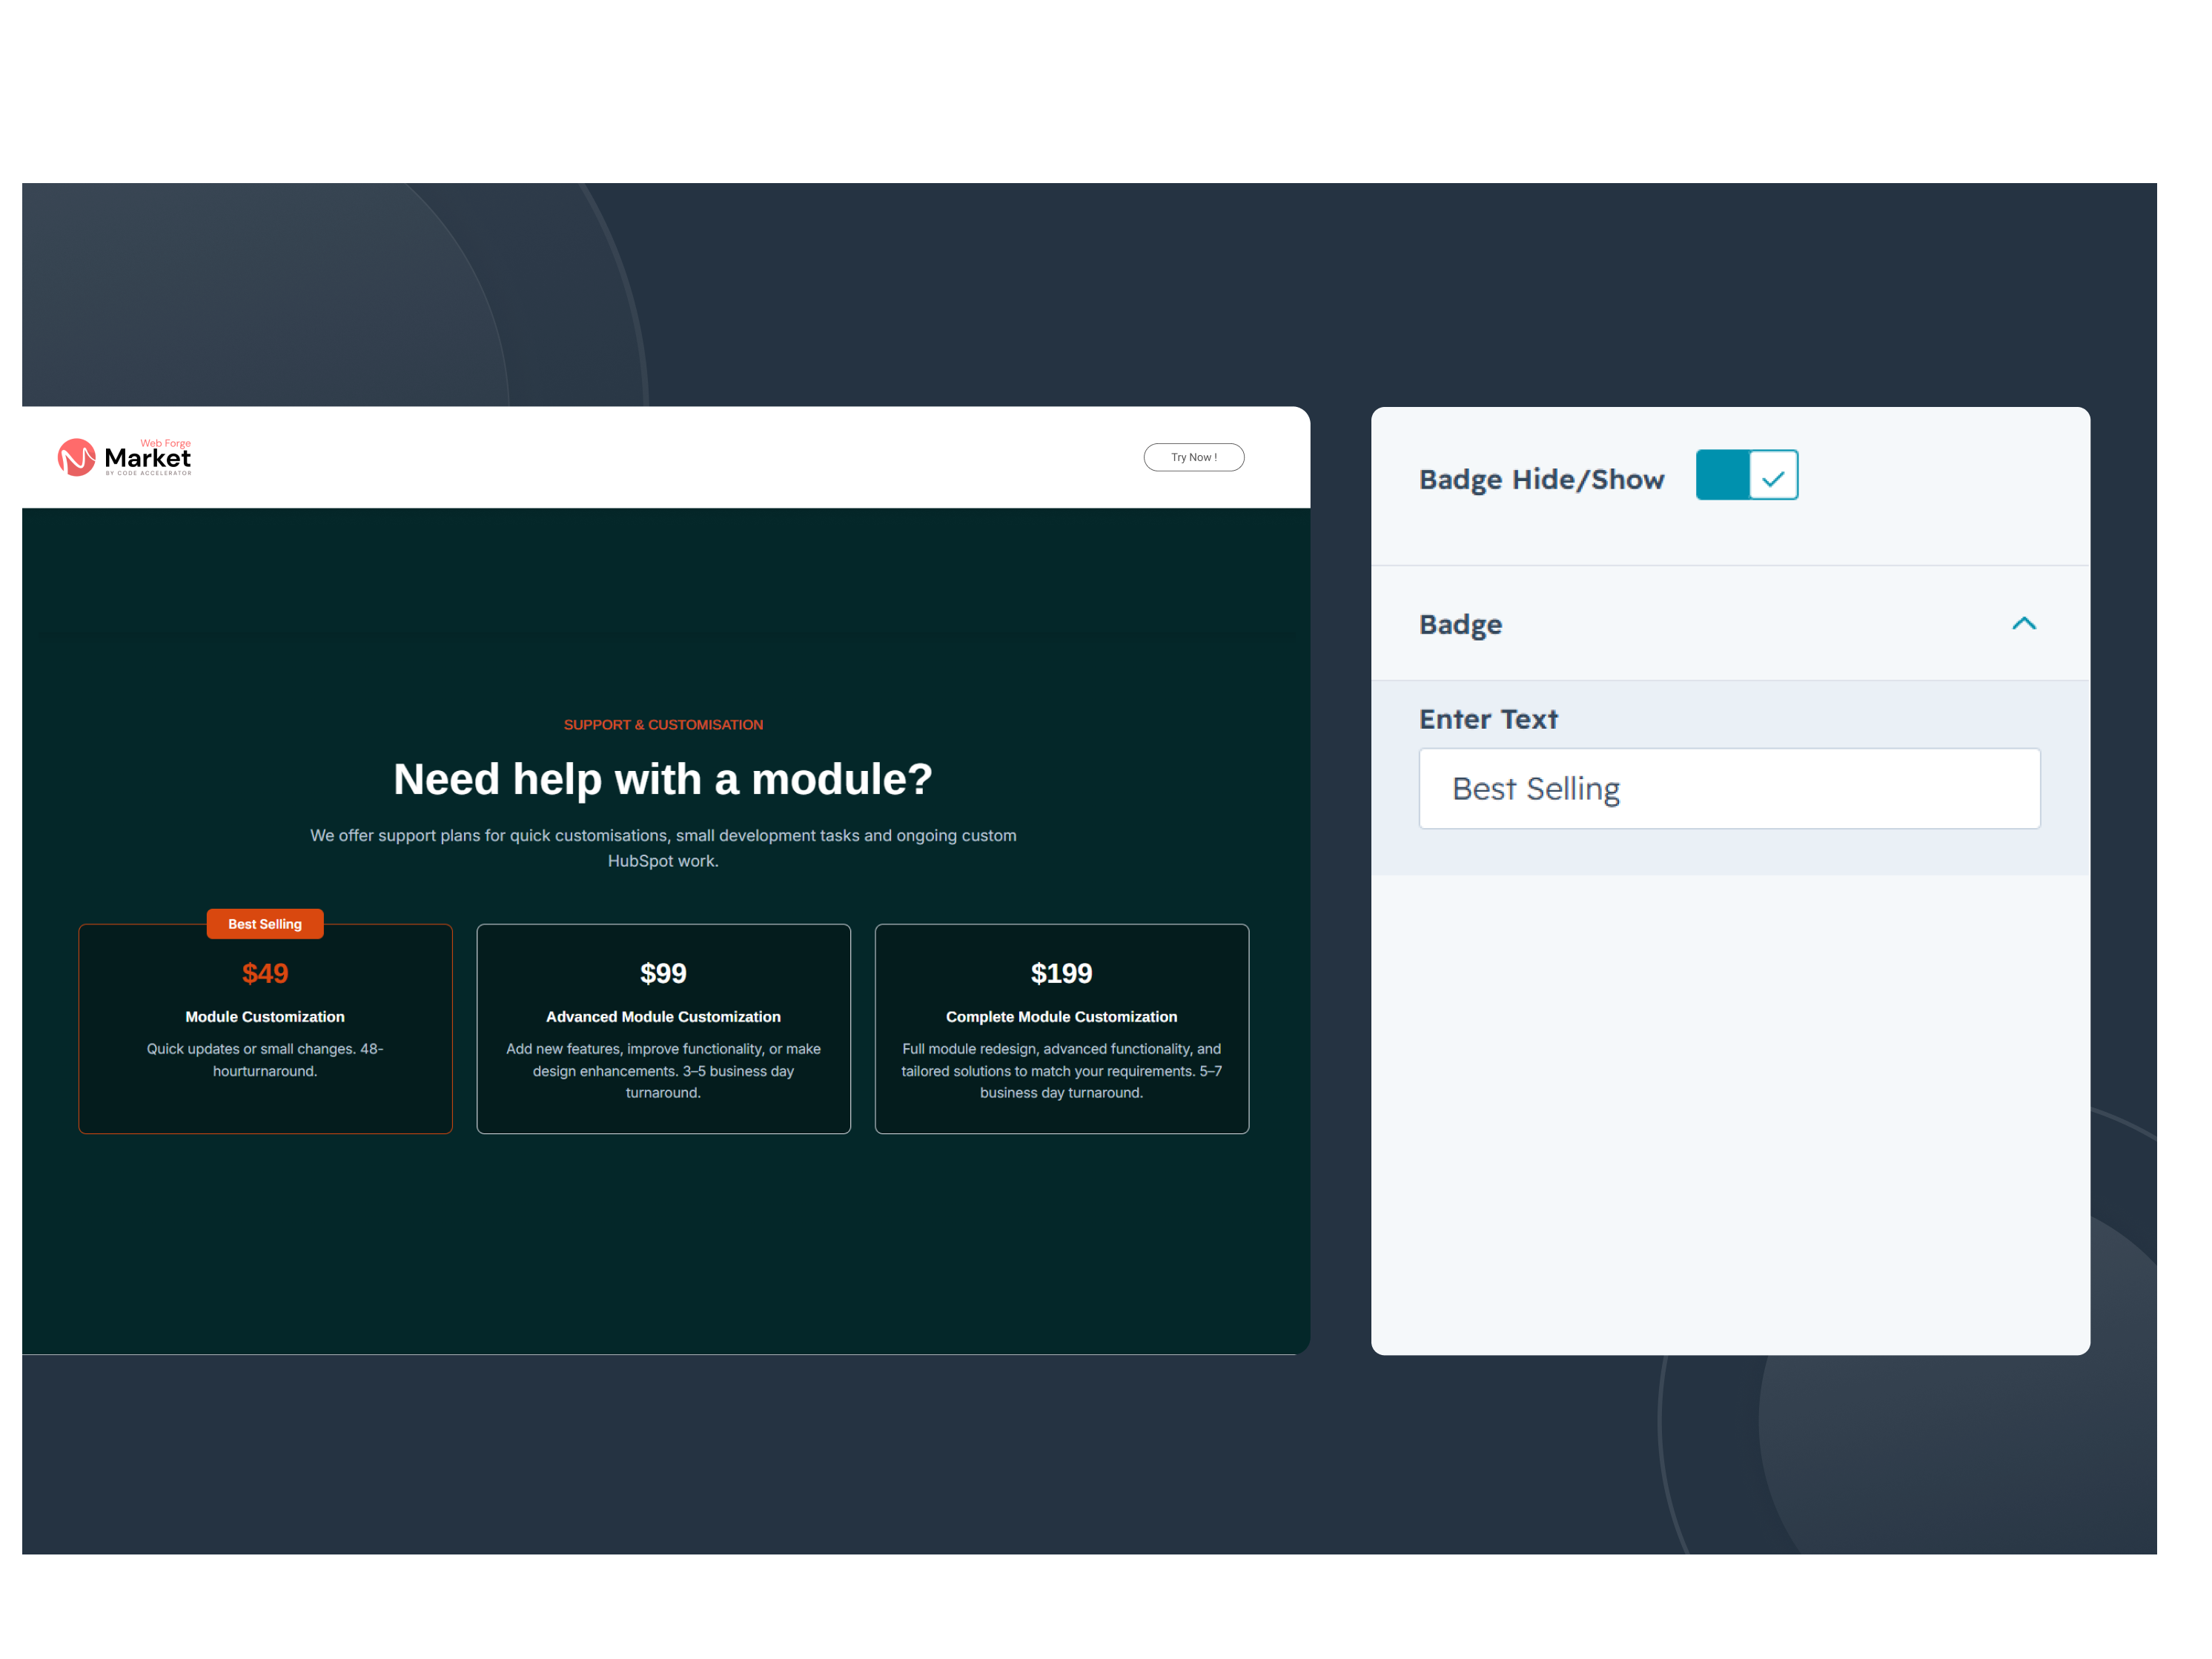Select the $199 price
This screenshot has height=1659, width=2212.
click(1061, 973)
